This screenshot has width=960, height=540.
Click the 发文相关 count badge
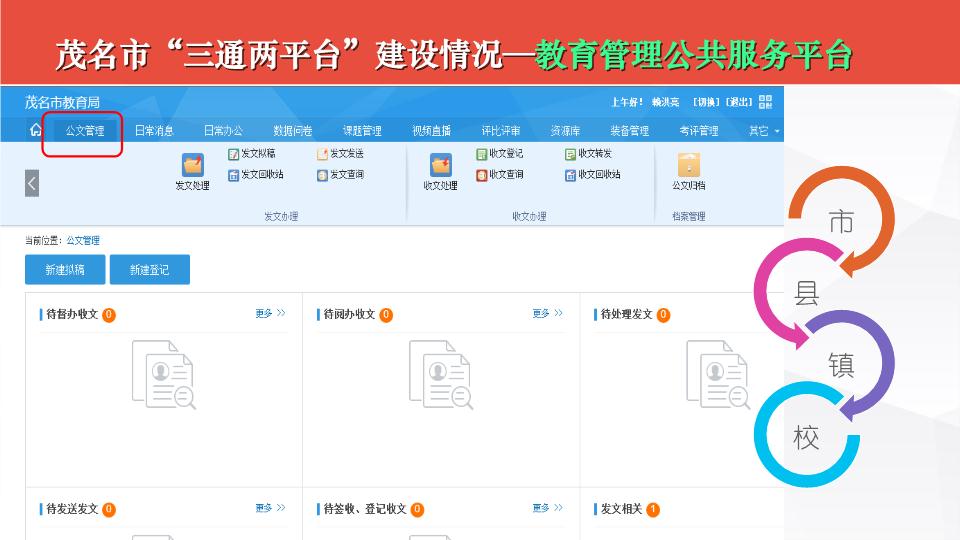(653, 509)
